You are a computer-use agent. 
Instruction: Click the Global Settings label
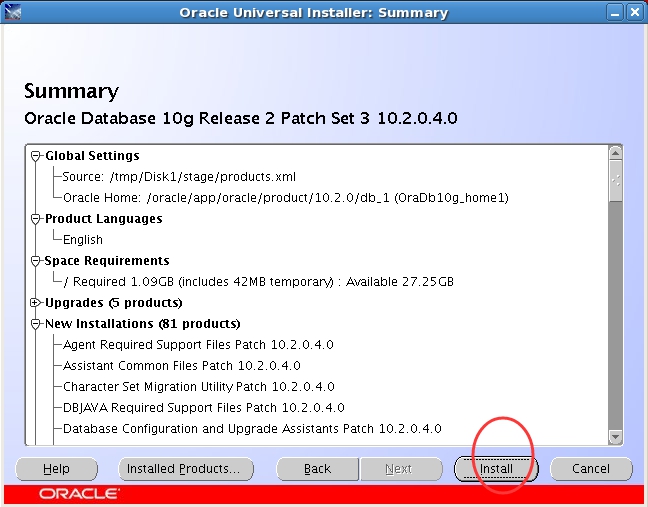coord(92,156)
